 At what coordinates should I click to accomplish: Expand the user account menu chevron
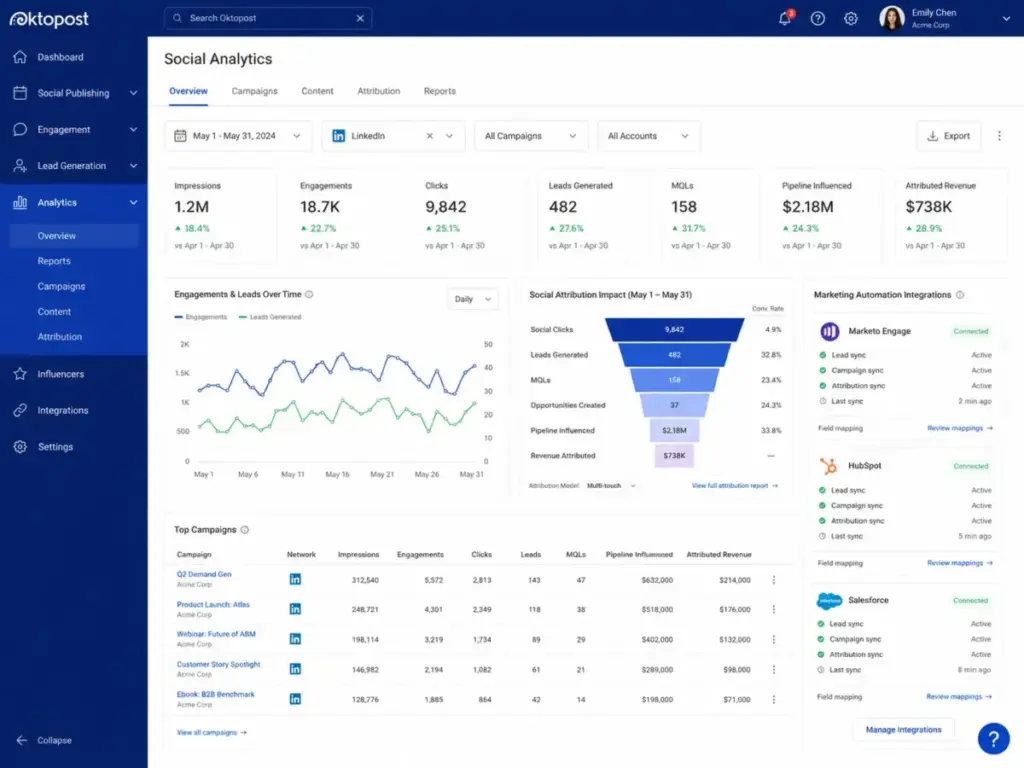point(1006,18)
